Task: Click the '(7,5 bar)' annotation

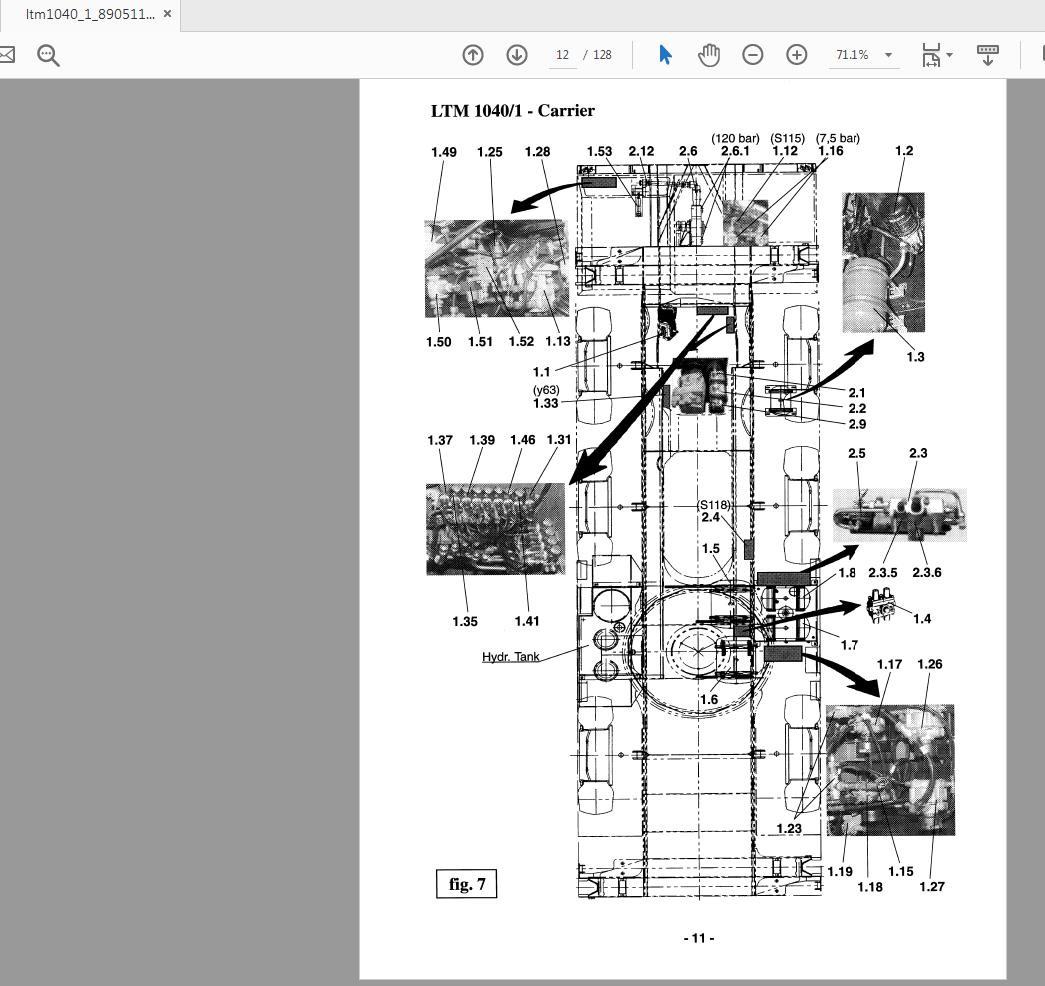Action: coord(838,138)
